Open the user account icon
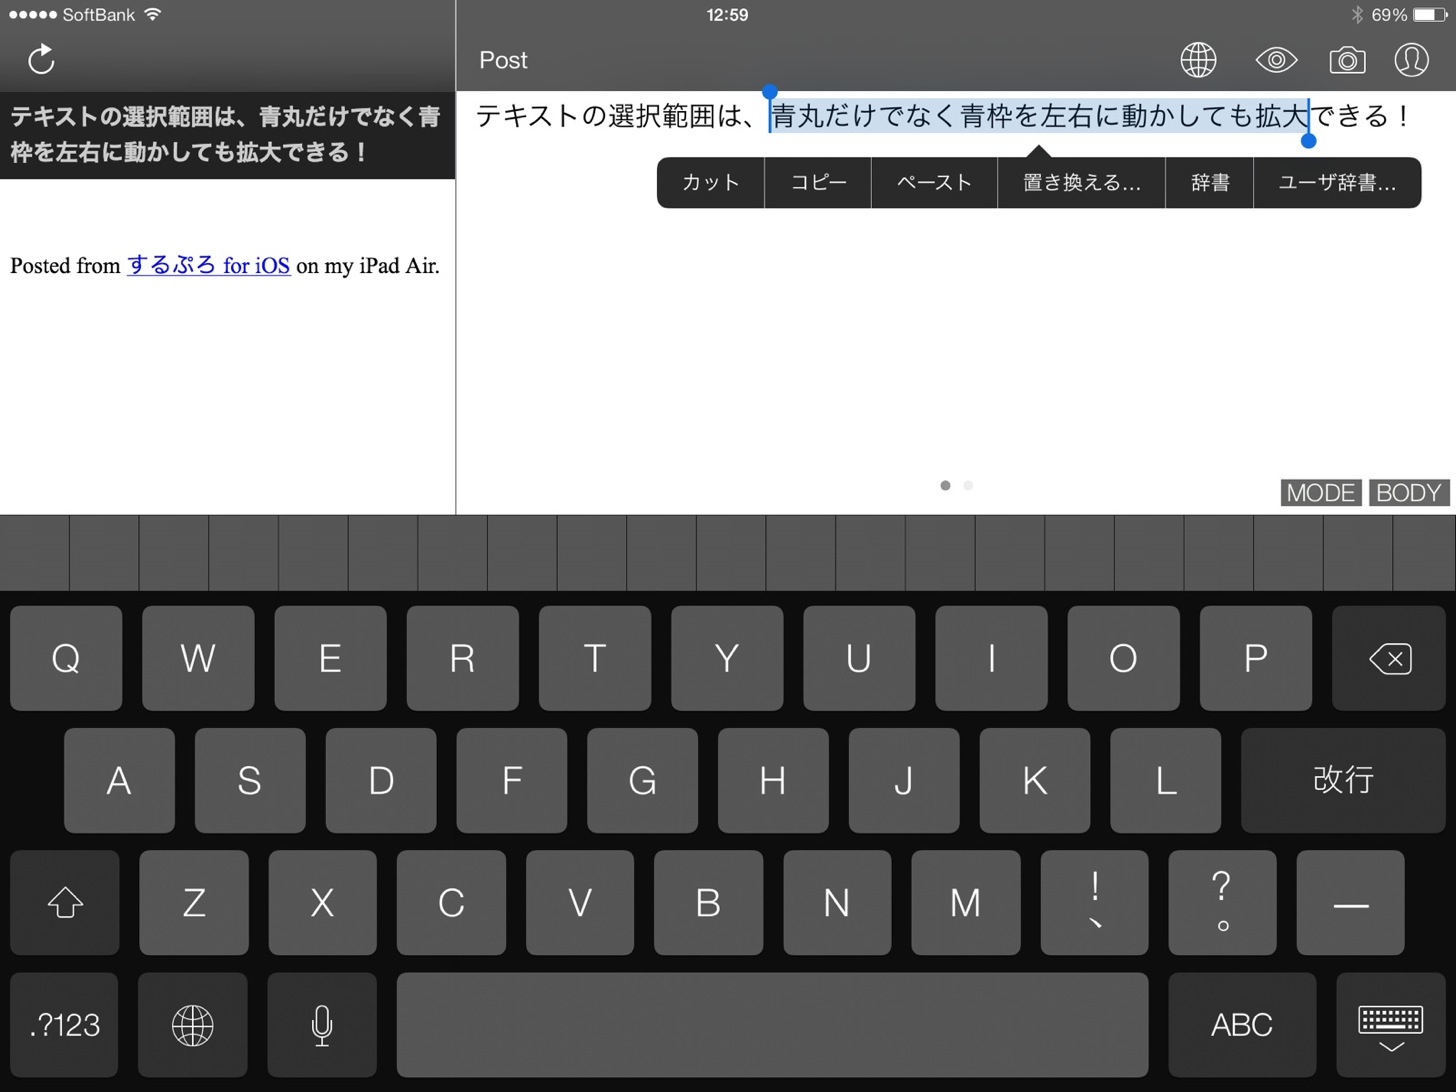Viewport: 1456px width, 1092px height. (x=1411, y=60)
